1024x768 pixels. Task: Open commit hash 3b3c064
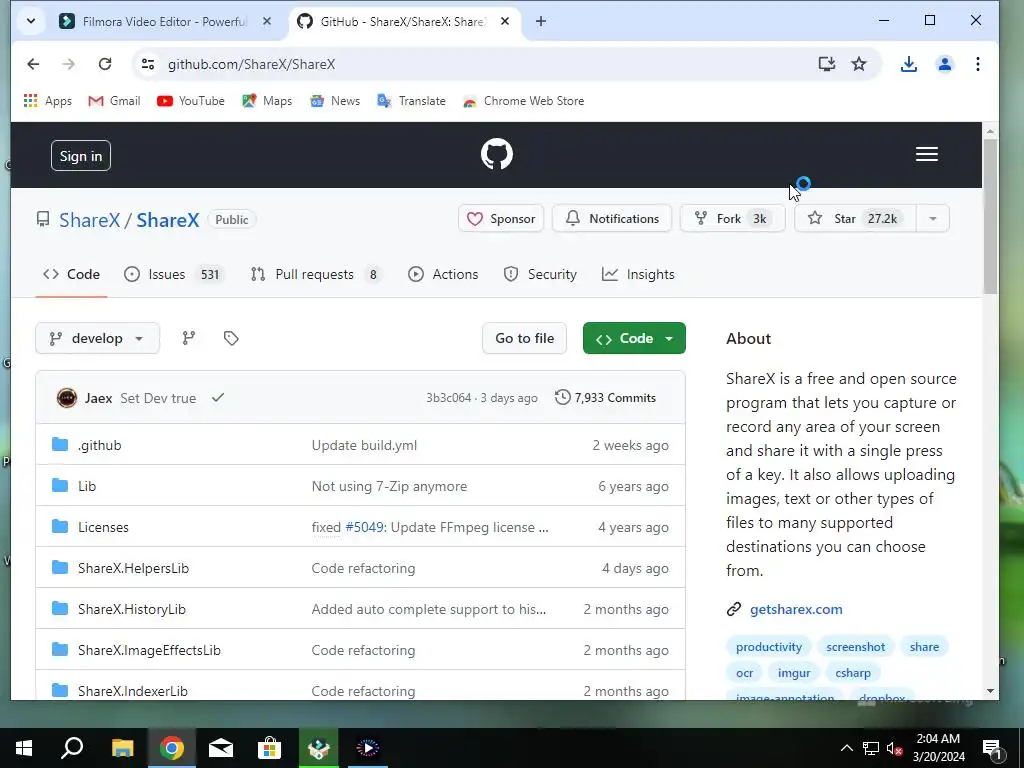pos(449,398)
